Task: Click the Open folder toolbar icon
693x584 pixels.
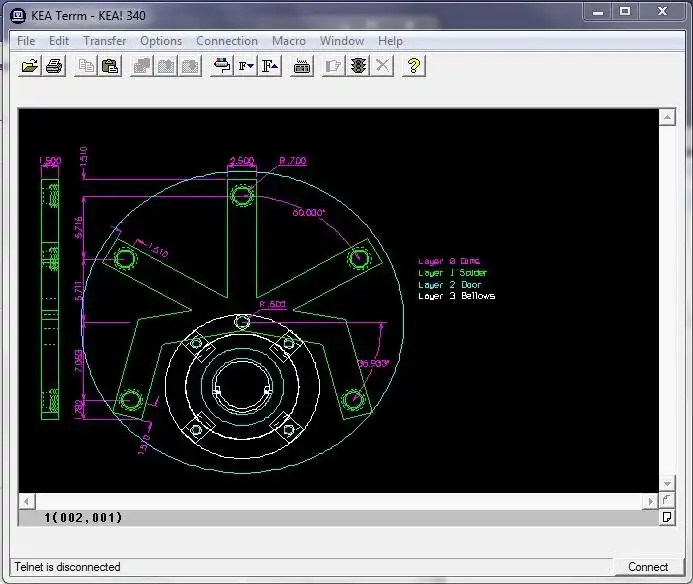Action: tap(30, 66)
